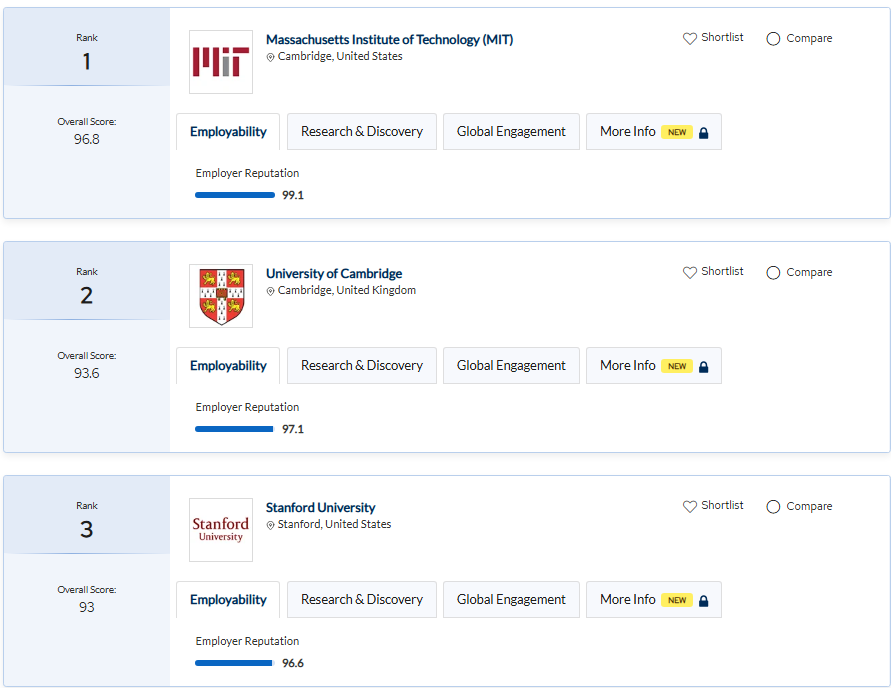Click NEW badge in MIT More Info tab
This screenshot has height=688, width=891.
click(677, 132)
